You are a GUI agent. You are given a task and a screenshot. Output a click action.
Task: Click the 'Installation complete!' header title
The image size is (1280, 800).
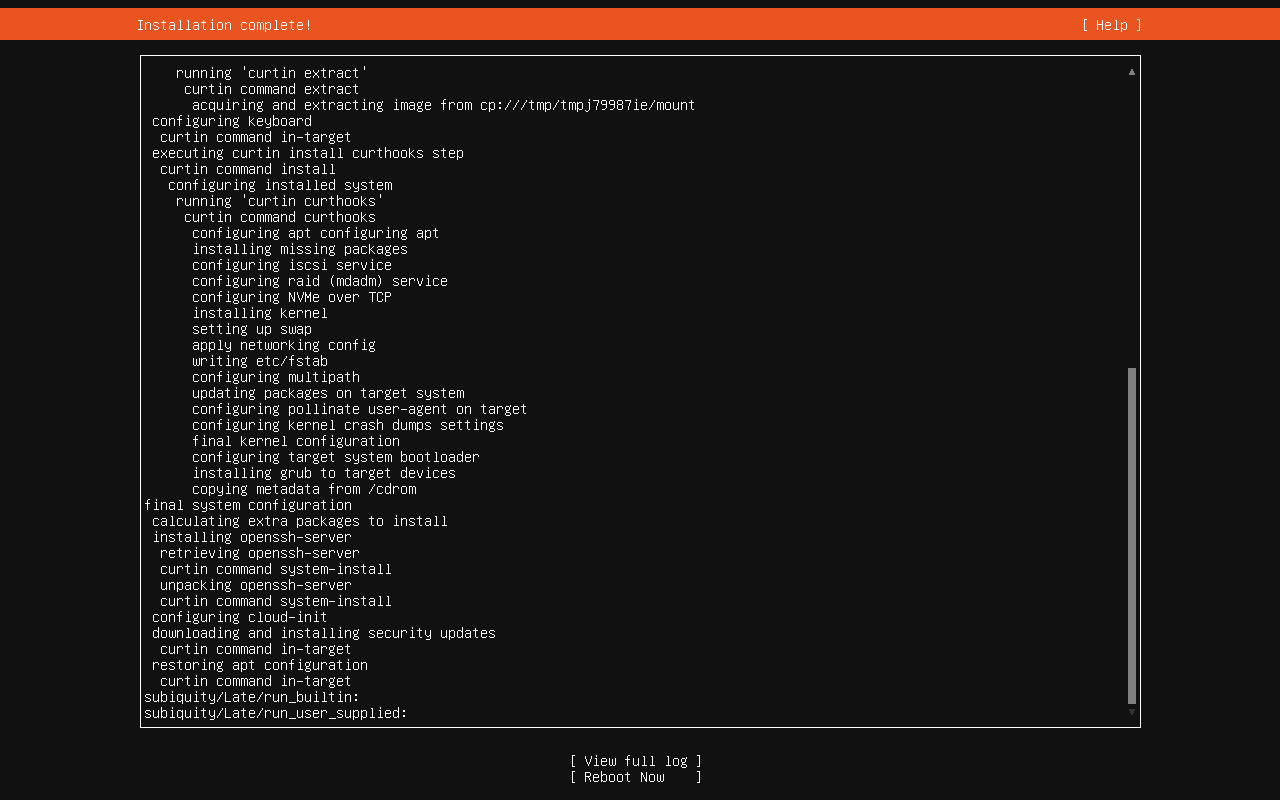pyautogui.click(x=224, y=25)
